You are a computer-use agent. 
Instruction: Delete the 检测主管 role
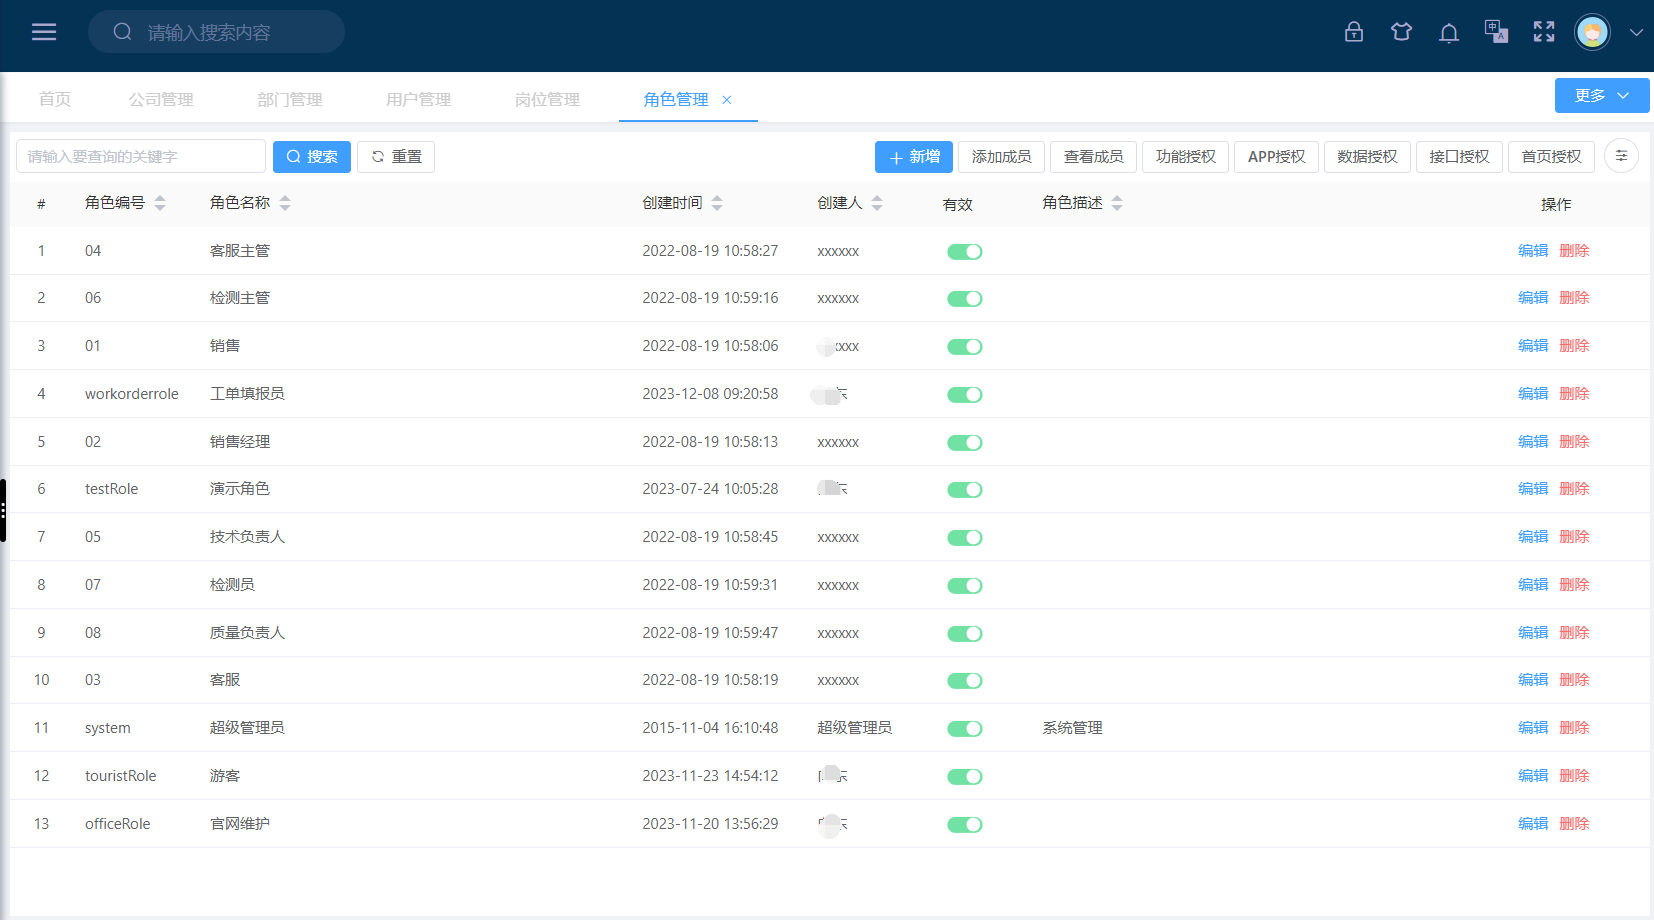pos(1574,298)
